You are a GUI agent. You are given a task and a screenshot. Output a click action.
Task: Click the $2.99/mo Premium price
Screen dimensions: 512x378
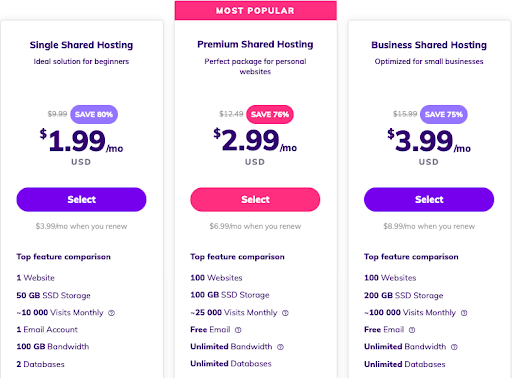coord(255,140)
